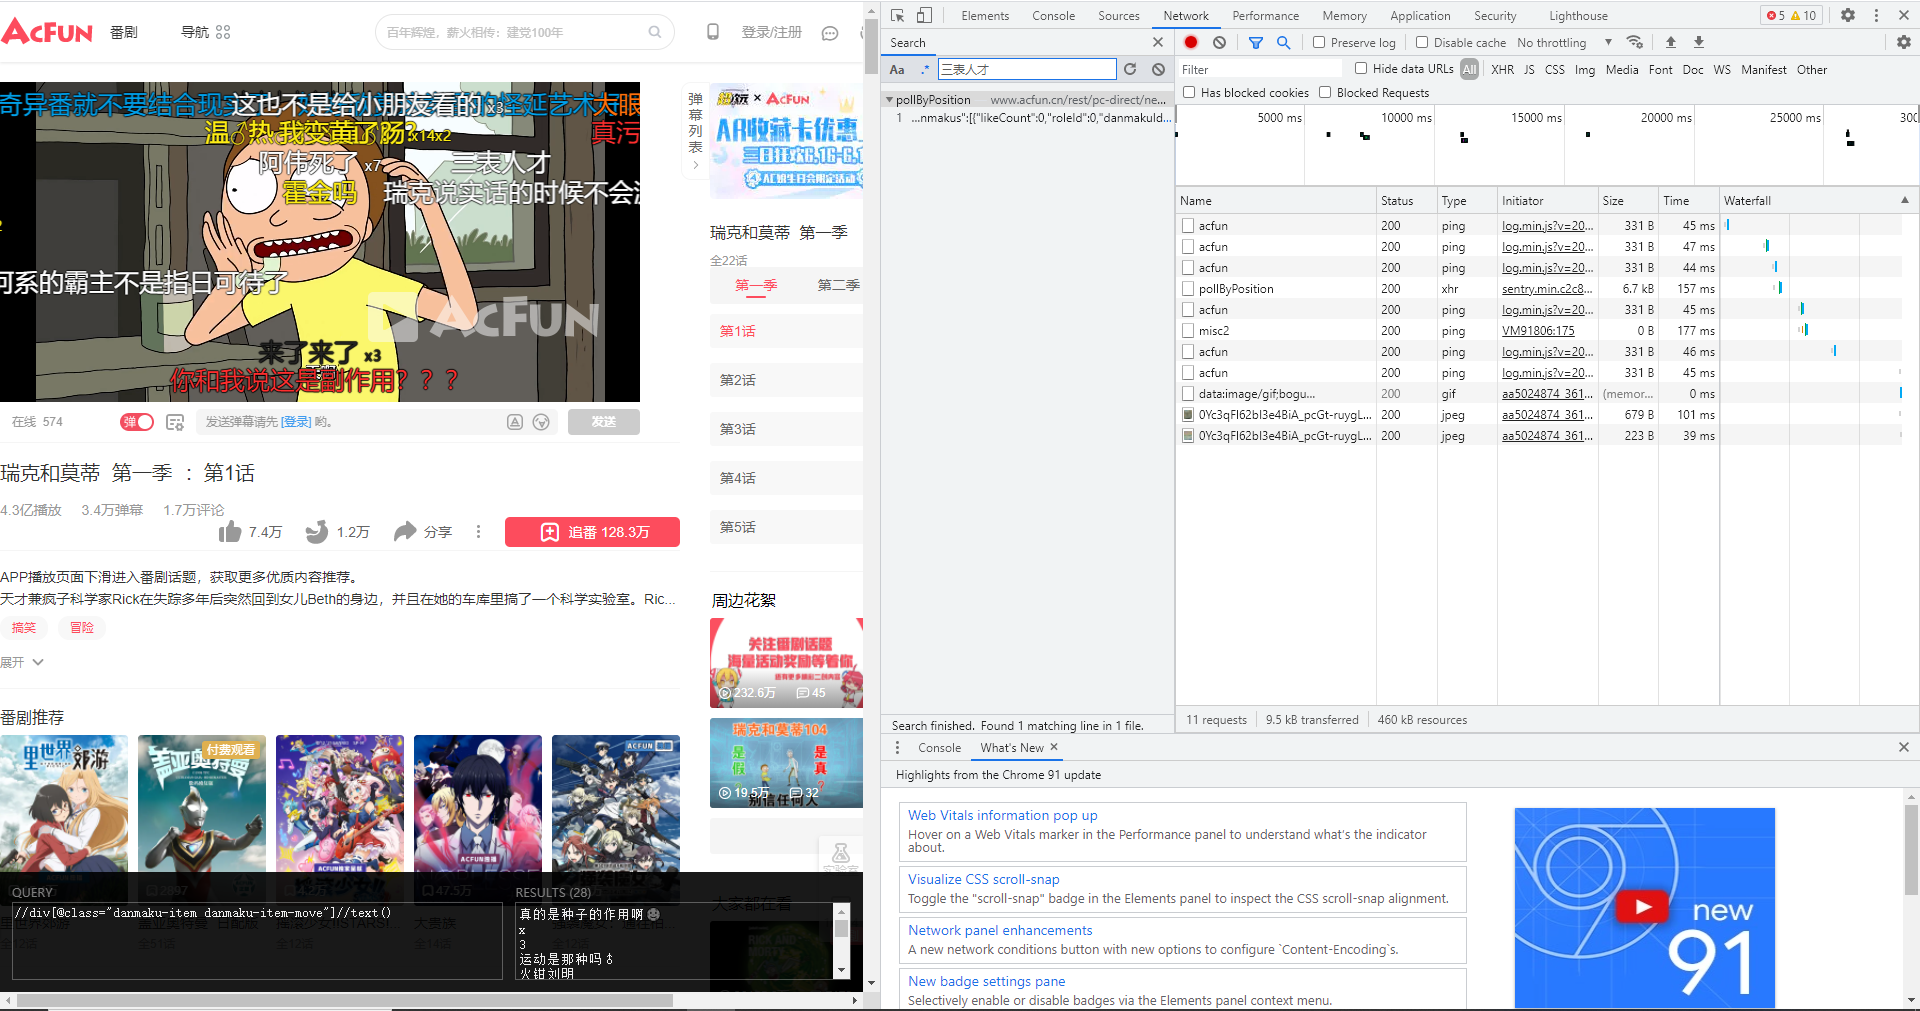The image size is (1920, 1011).
Task: Open the Performance tab
Action: tap(1265, 15)
